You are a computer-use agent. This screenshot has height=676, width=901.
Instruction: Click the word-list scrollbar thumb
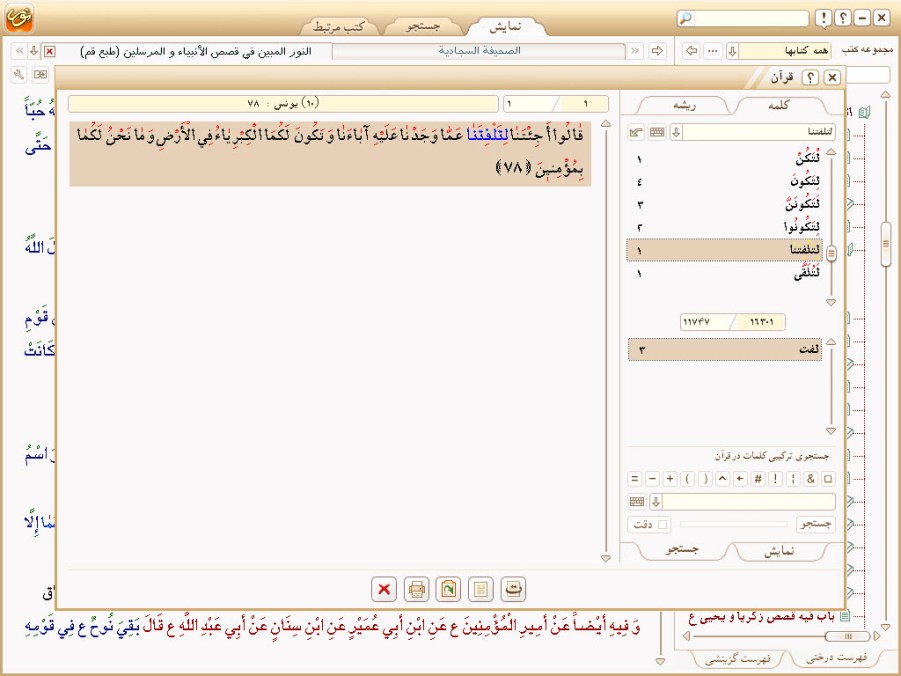point(831,253)
